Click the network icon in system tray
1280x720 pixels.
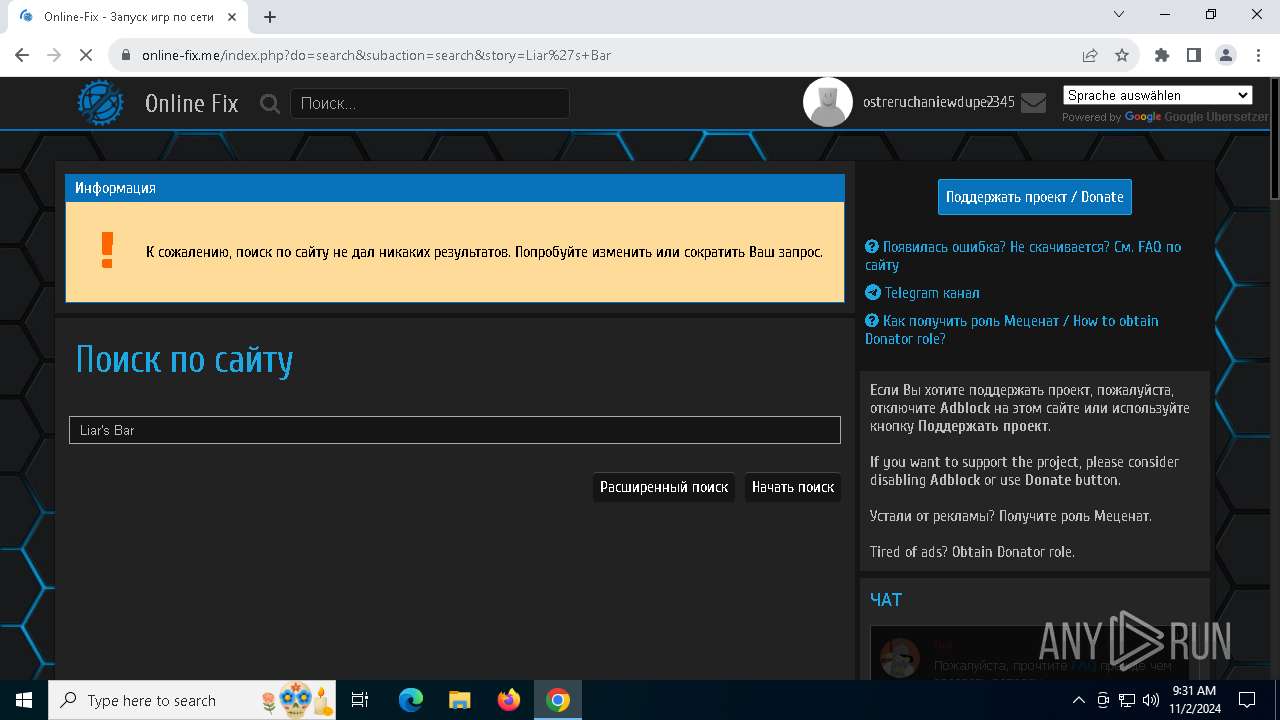click(1127, 700)
